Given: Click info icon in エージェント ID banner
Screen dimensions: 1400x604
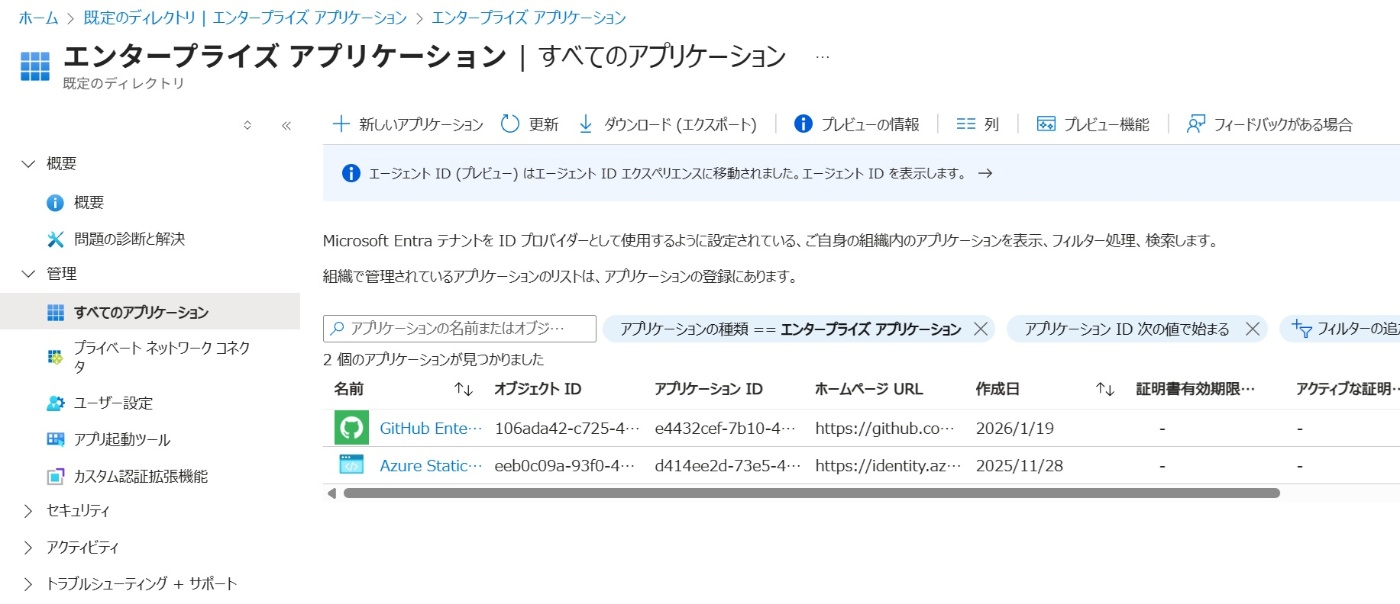Looking at the screenshot, I should coord(351,173).
